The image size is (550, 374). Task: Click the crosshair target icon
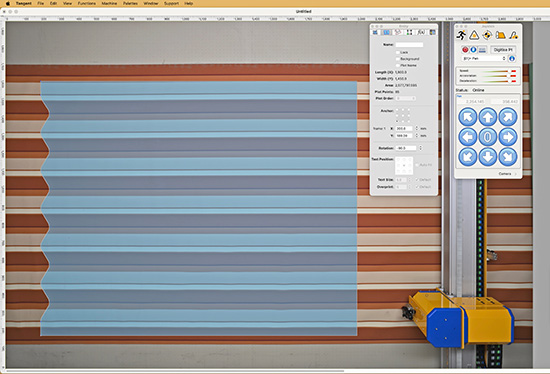[x=487, y=35]
